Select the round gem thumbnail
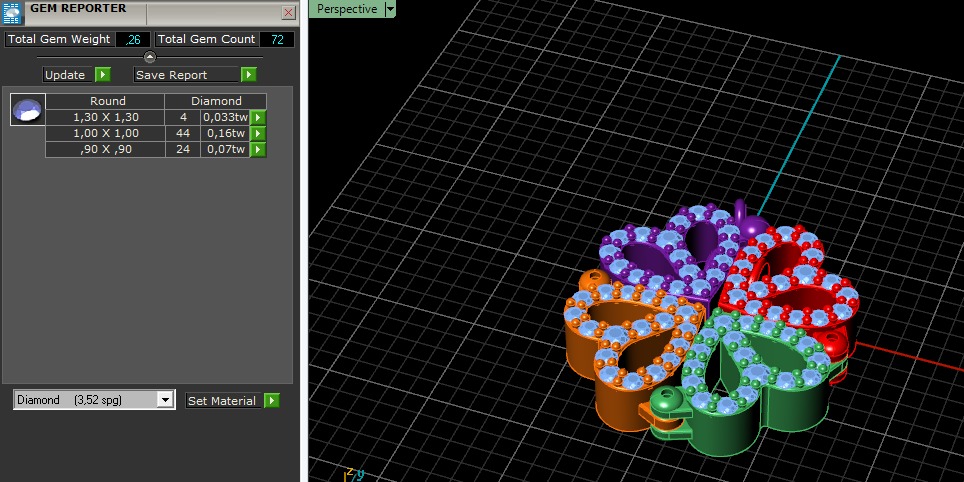Screen dimensions: 964x482 point(28,110)
